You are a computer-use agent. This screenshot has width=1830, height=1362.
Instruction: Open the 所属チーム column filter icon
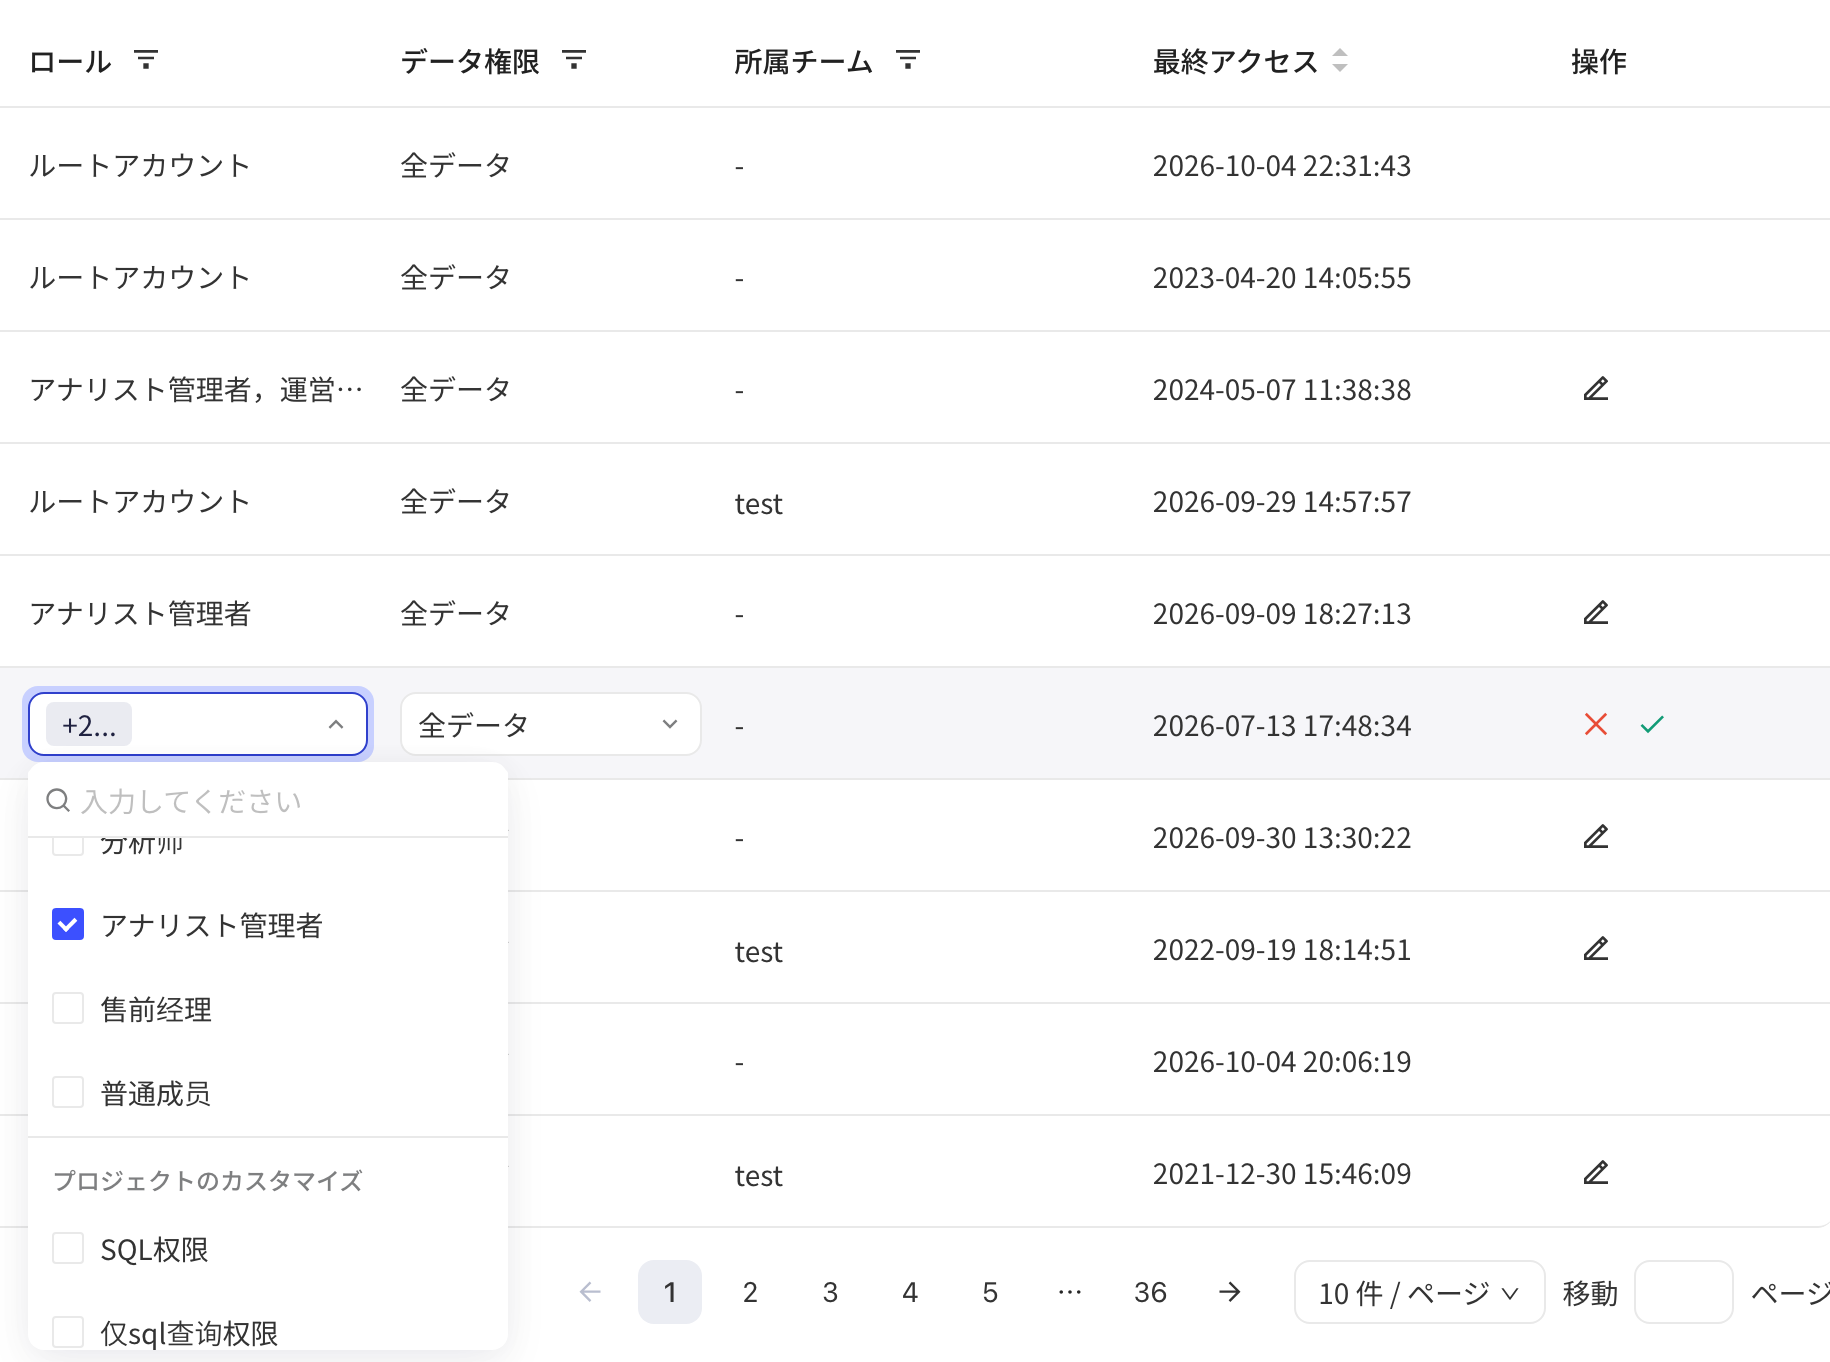908,60
